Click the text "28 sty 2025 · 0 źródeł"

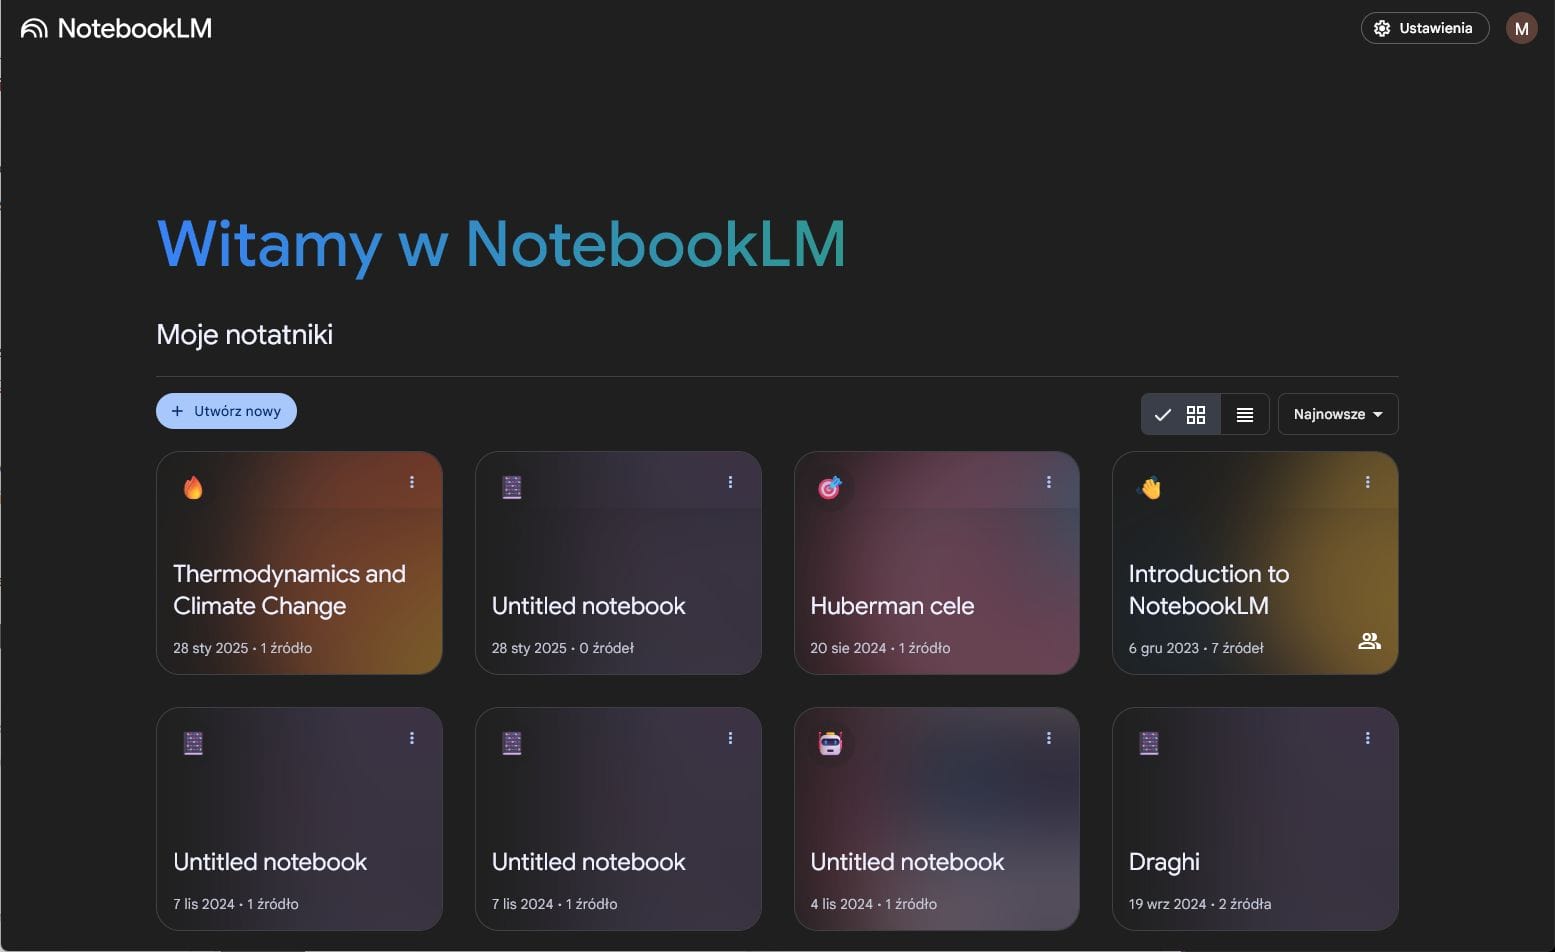(x=563, y=648)
